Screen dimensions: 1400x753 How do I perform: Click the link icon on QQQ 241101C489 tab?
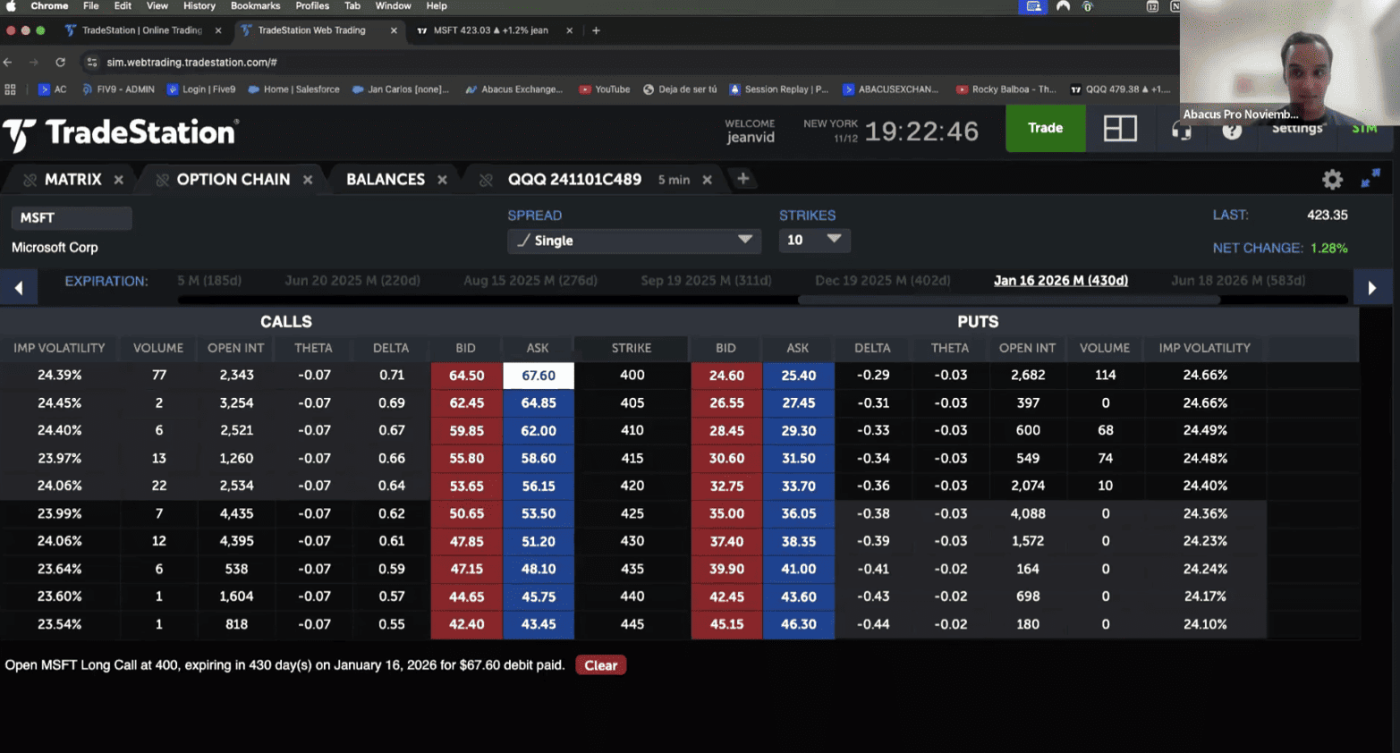pyautogui.click(x=487, y=180)
